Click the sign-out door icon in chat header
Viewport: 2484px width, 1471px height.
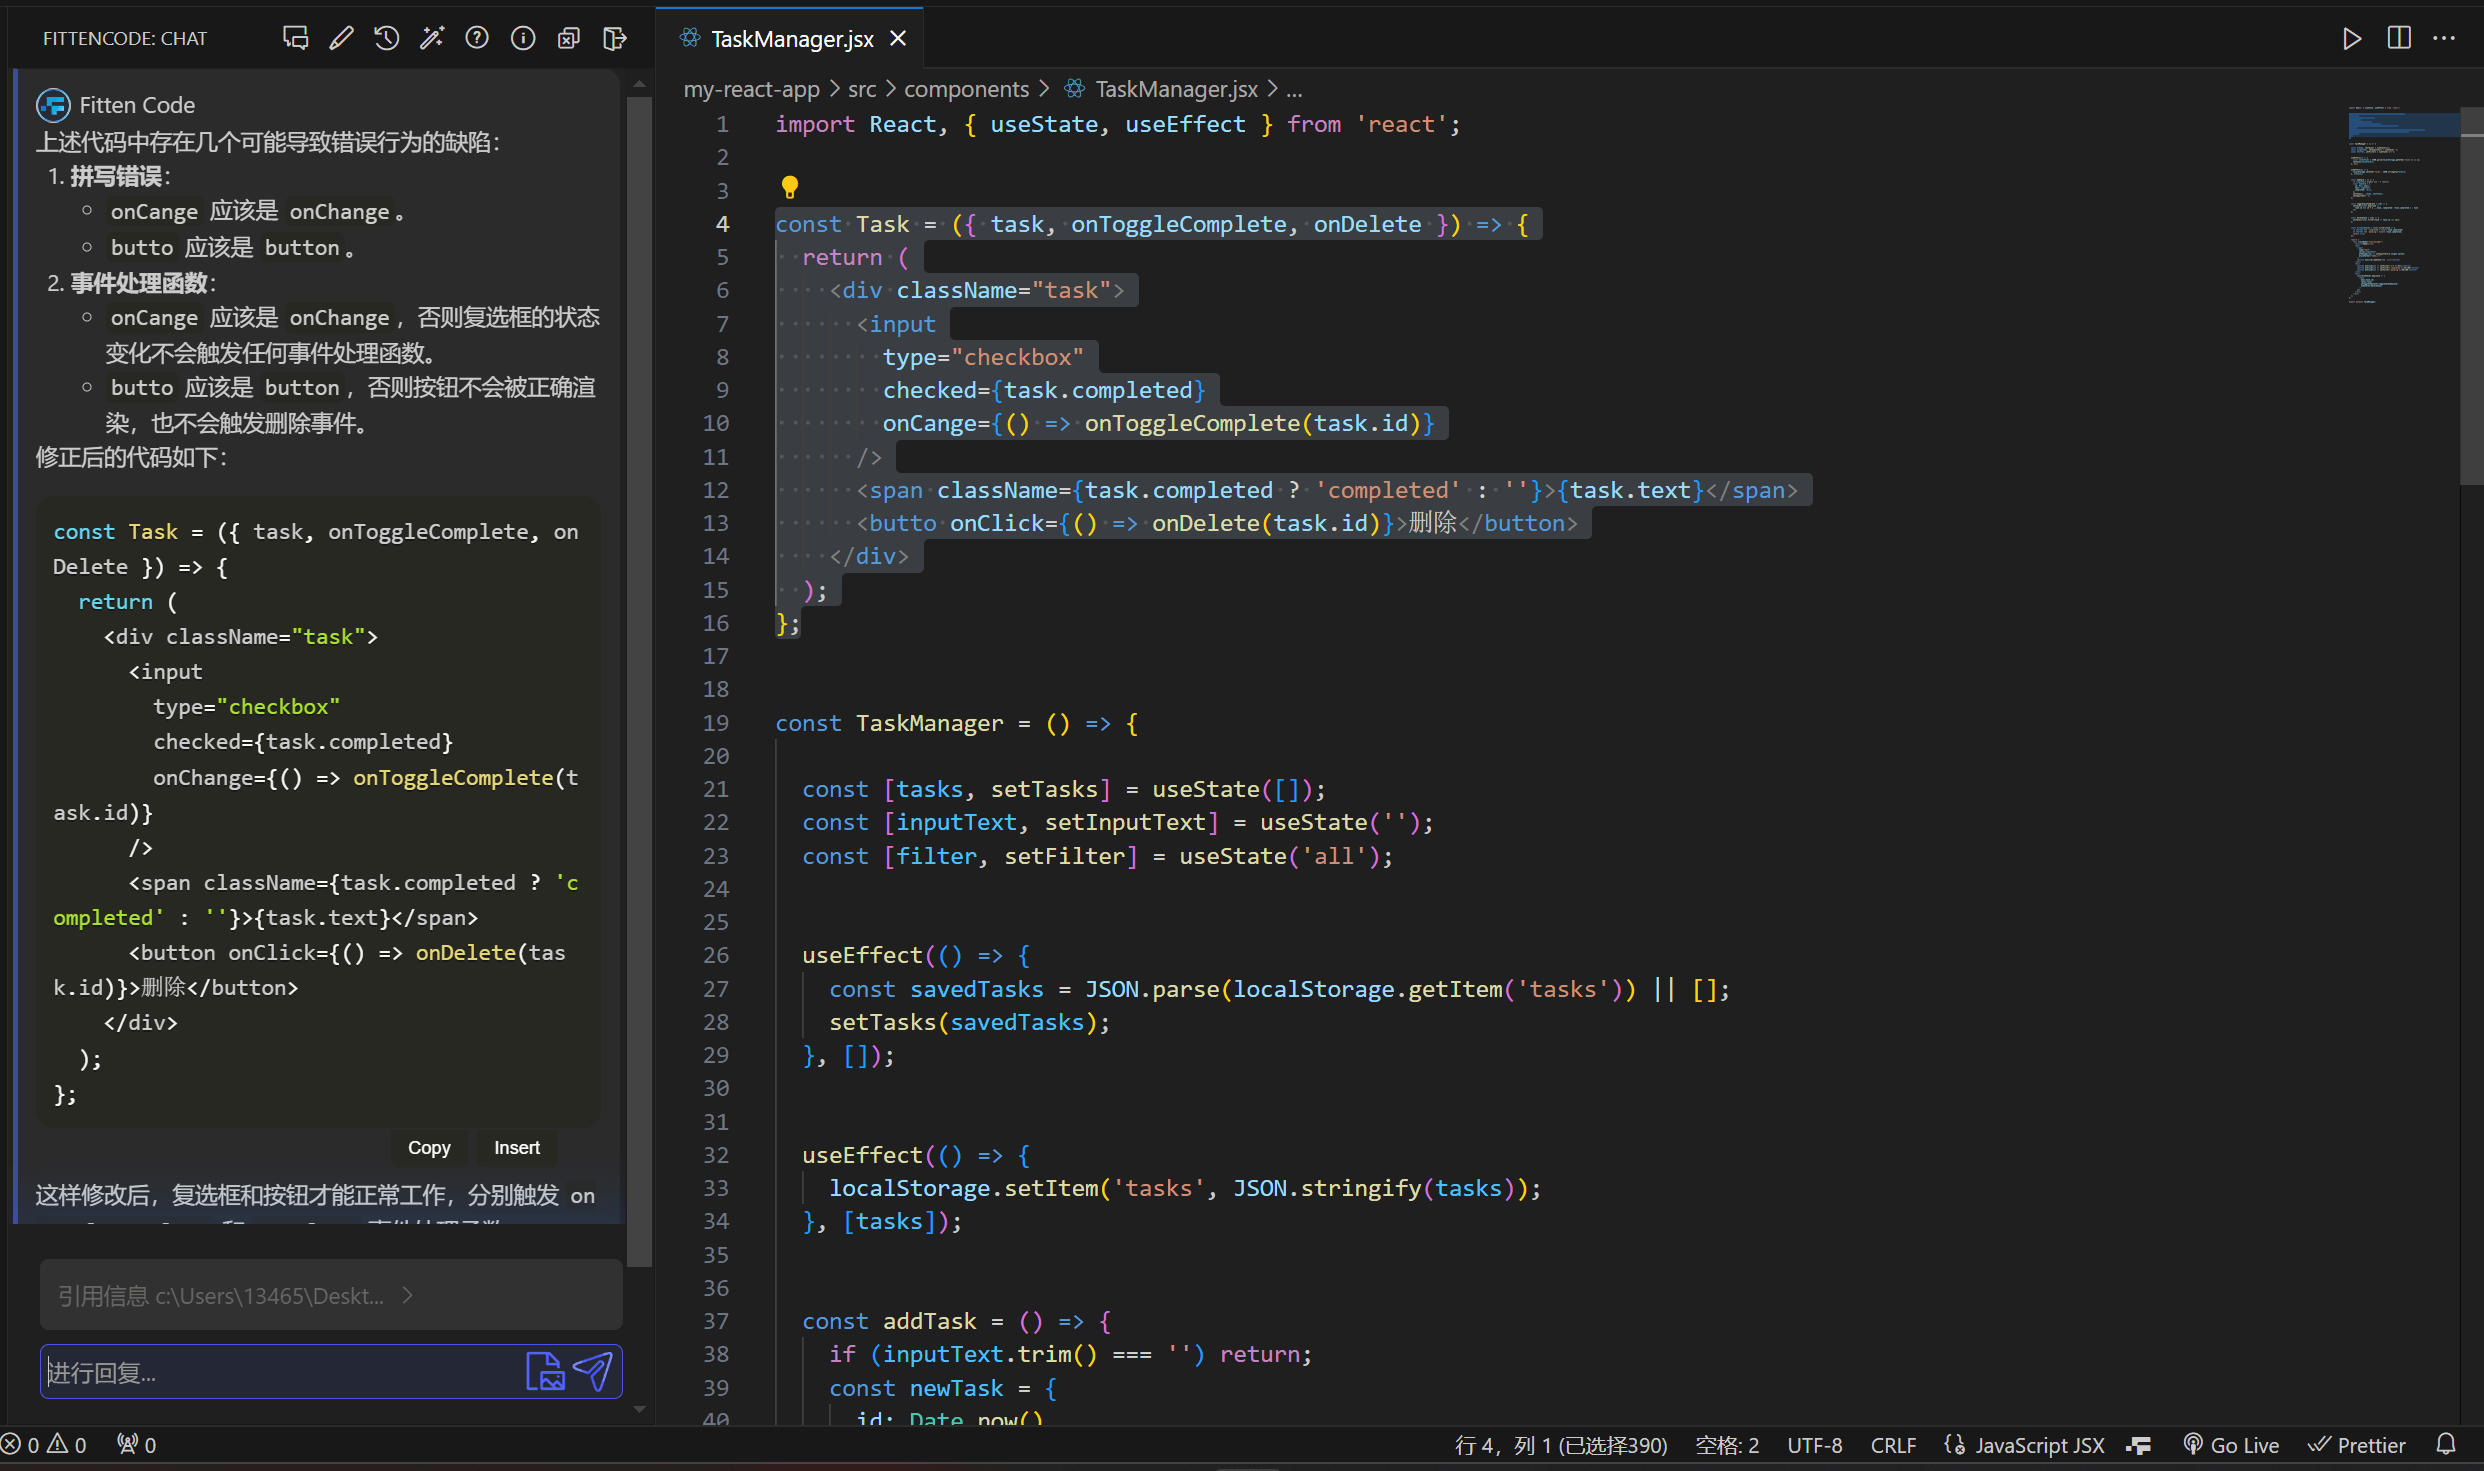[x=615, y=38]
